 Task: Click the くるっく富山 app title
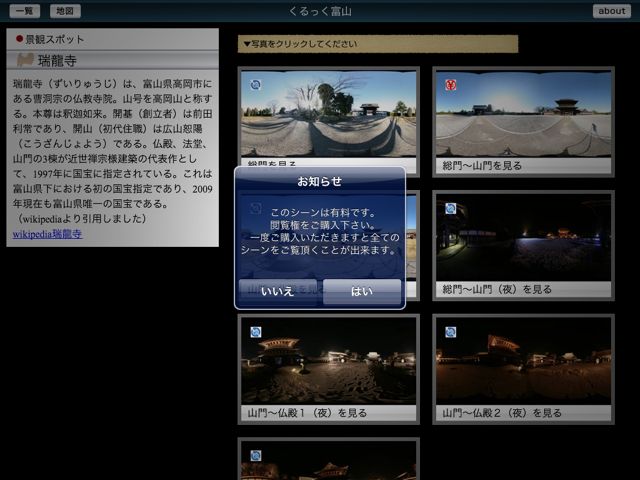(320, 11)
